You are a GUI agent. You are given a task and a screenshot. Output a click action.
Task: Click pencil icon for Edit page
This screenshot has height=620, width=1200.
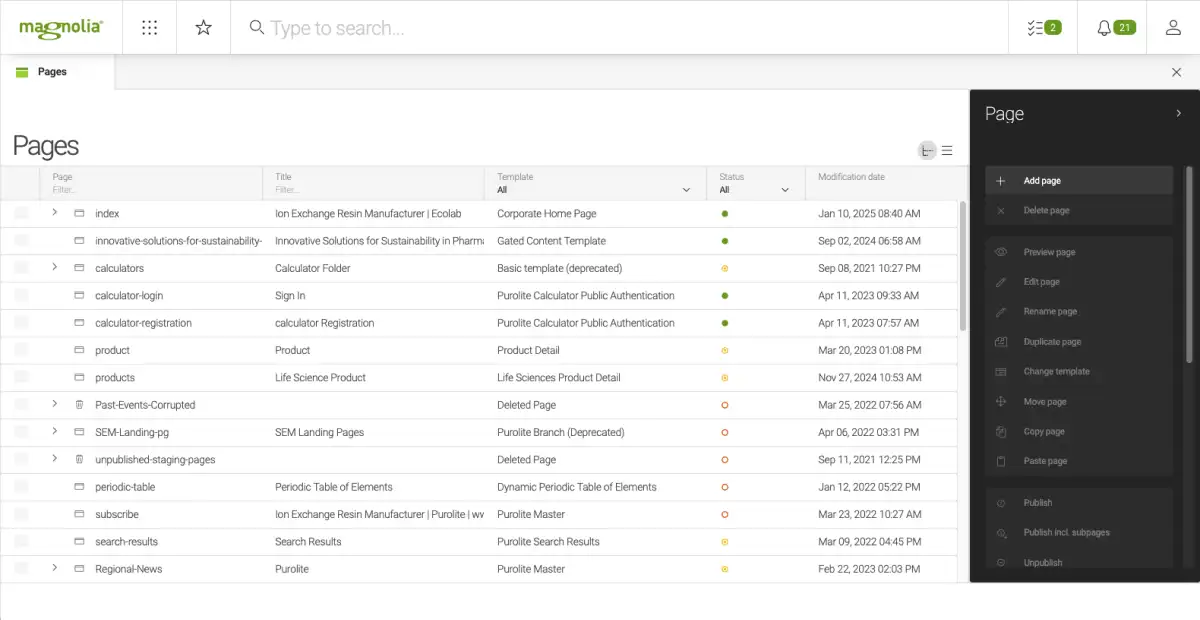(x=1001, y=282)
